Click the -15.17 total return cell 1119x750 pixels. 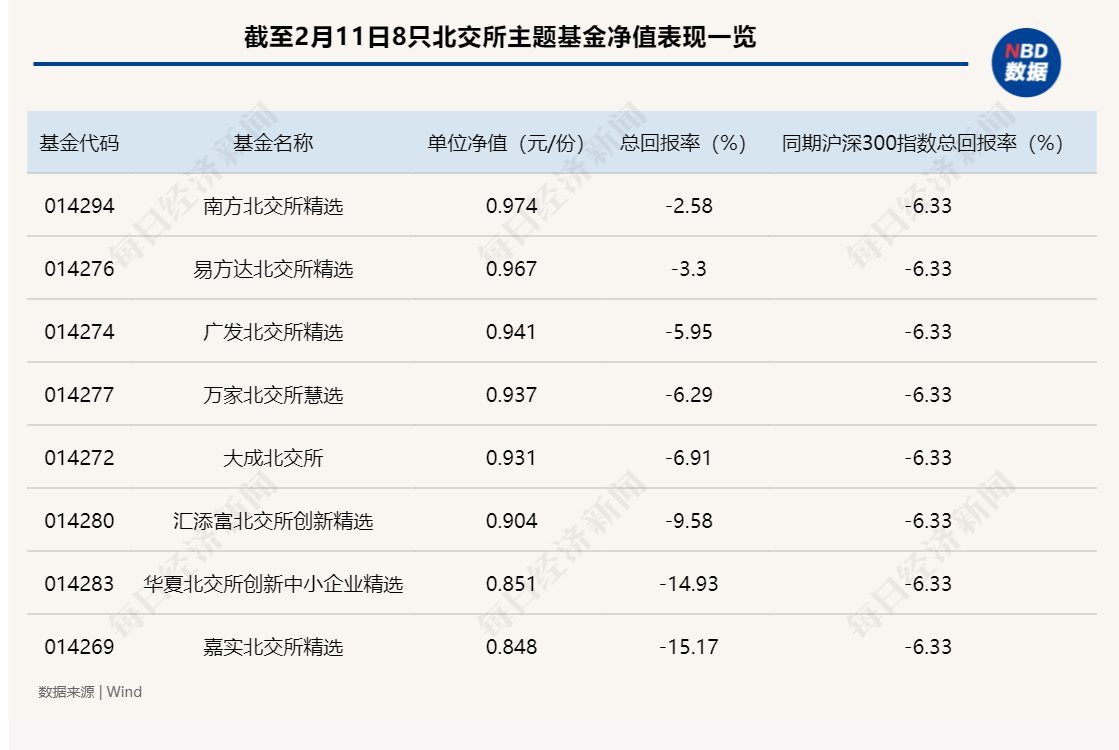pos(689,647)
